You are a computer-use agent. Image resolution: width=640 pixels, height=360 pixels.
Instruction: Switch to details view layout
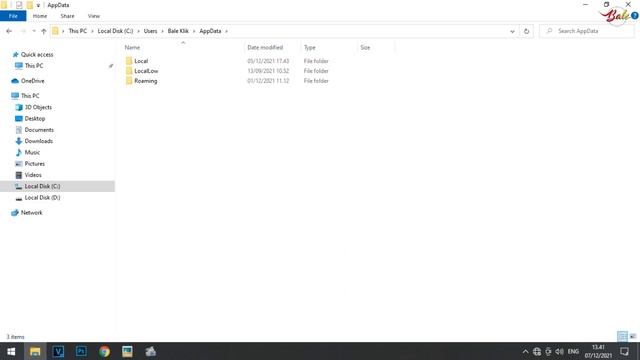coord(622,336)
